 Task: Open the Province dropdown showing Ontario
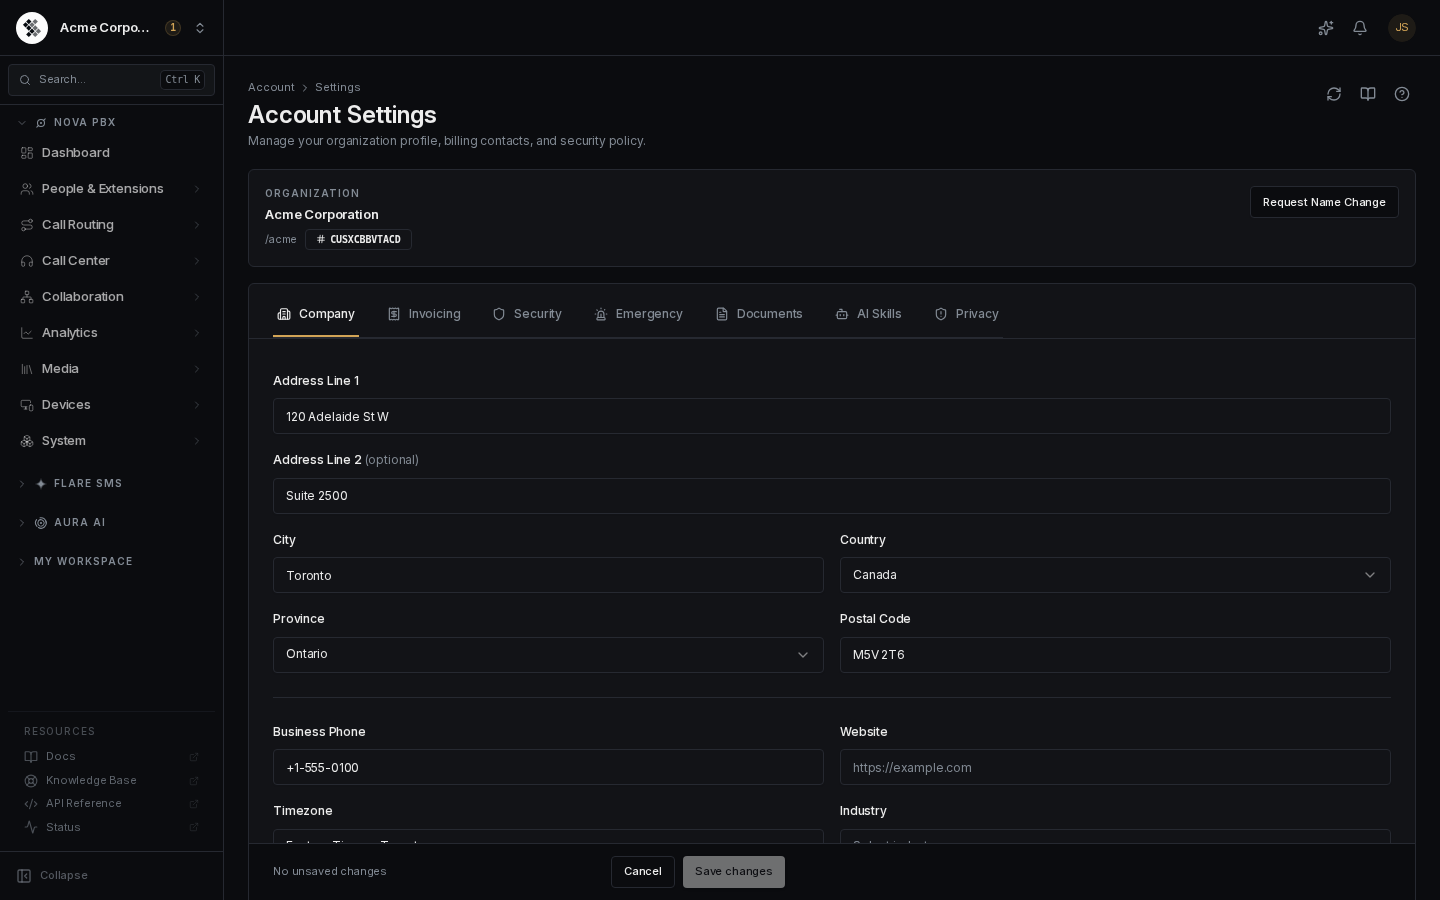click(x=548, y=655)
